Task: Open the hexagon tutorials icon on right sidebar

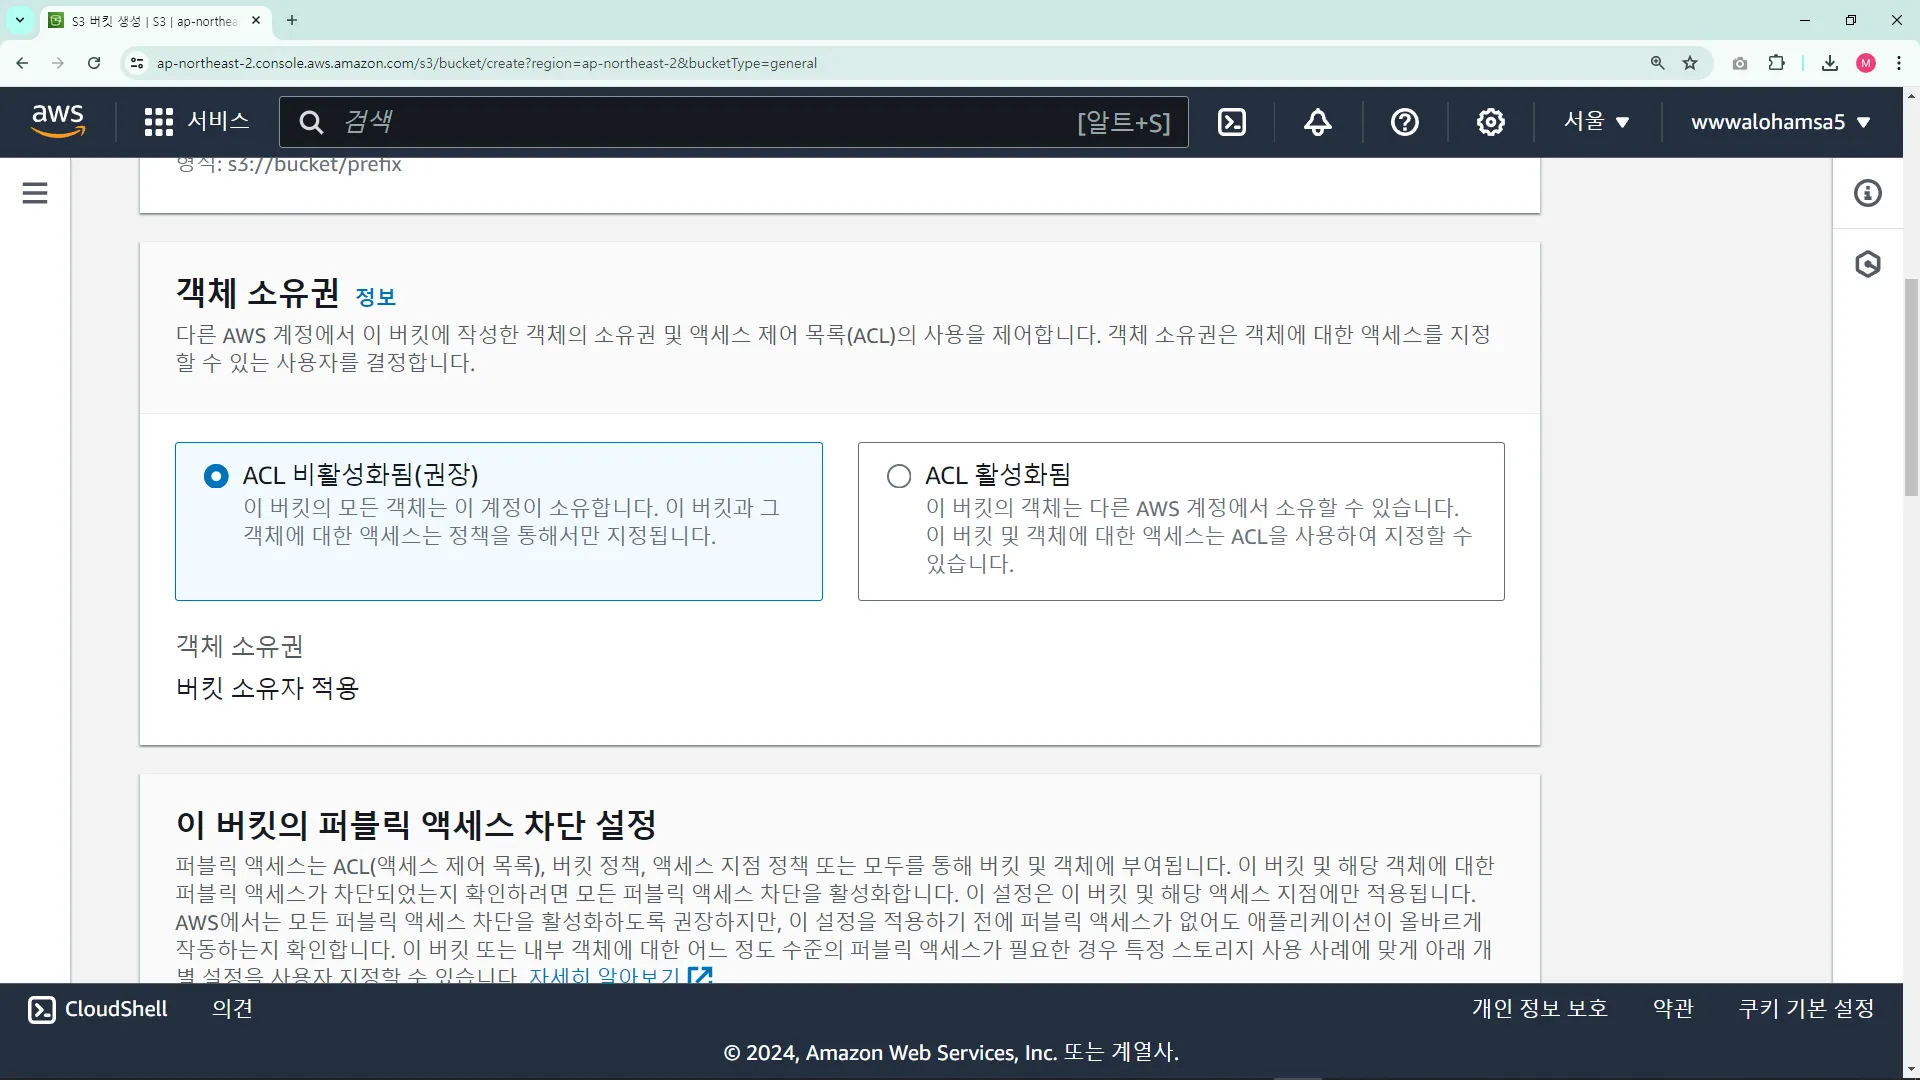Action: click(1867, 264)
